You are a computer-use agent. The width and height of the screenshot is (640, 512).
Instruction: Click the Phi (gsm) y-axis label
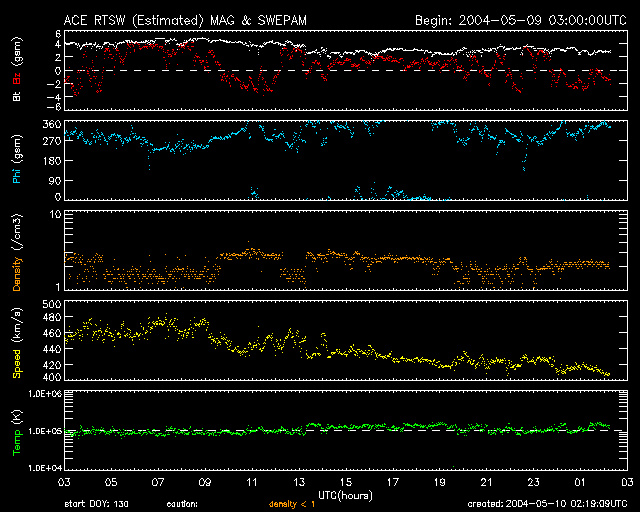(x=17, y=162)
